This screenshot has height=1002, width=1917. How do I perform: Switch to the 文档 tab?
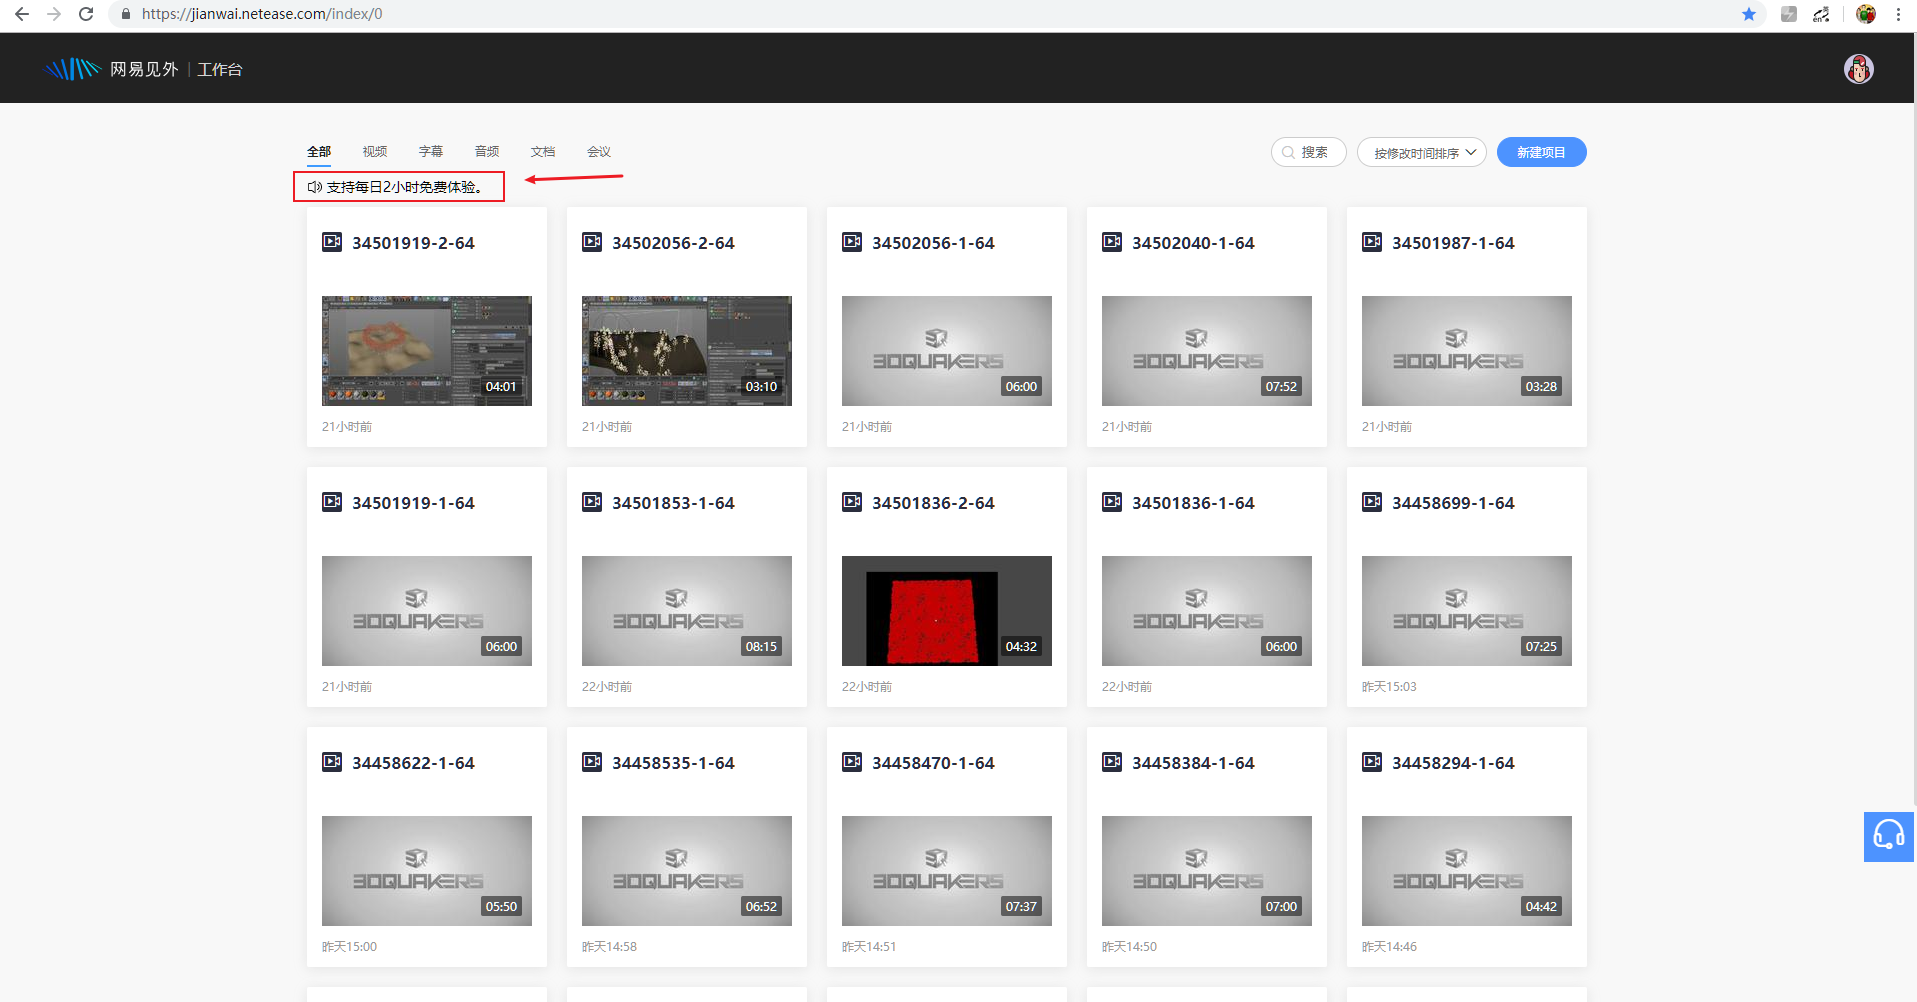click(543, 152)
